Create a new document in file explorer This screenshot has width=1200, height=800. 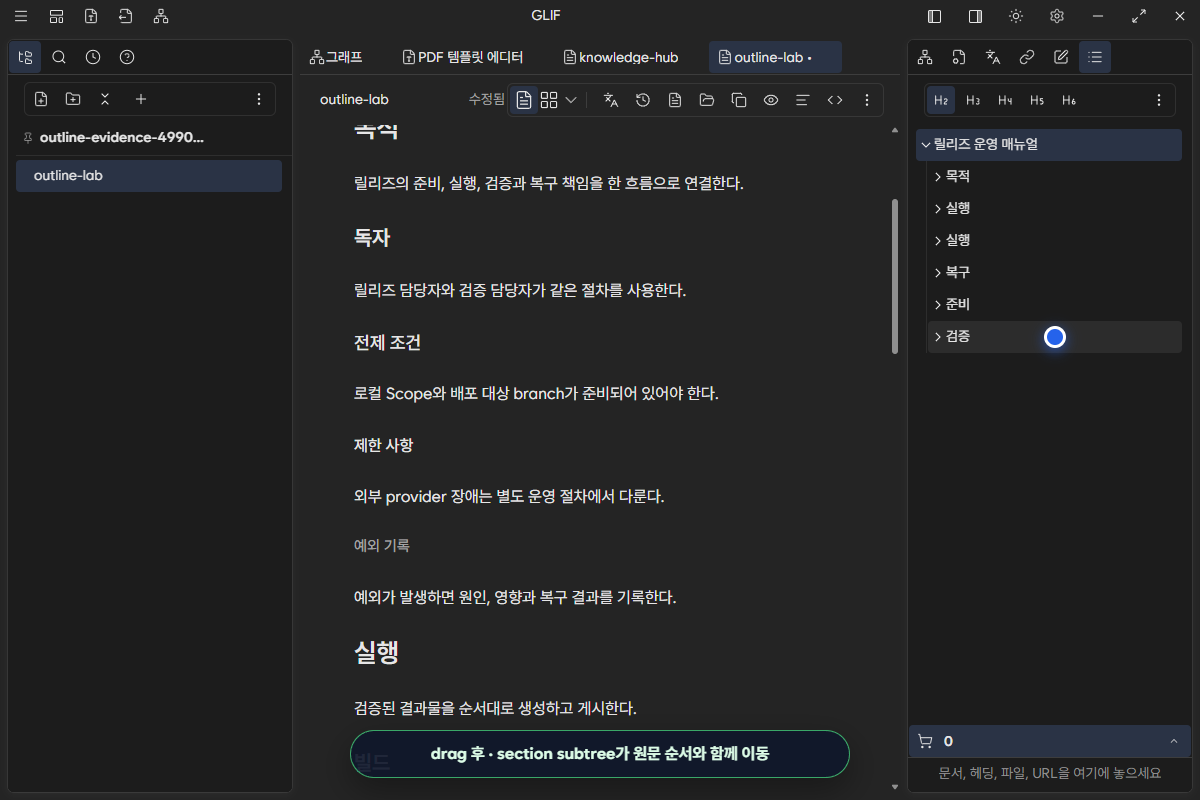[x=41, y=99]
